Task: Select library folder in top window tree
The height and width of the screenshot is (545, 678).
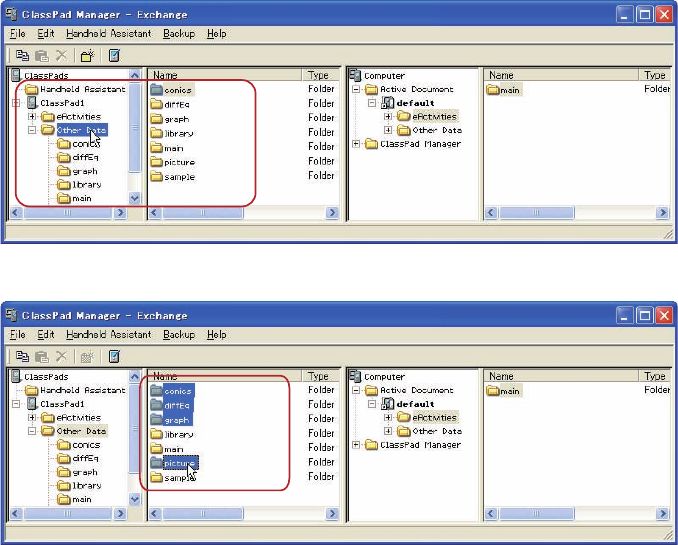Action: (x=80, y=185)
